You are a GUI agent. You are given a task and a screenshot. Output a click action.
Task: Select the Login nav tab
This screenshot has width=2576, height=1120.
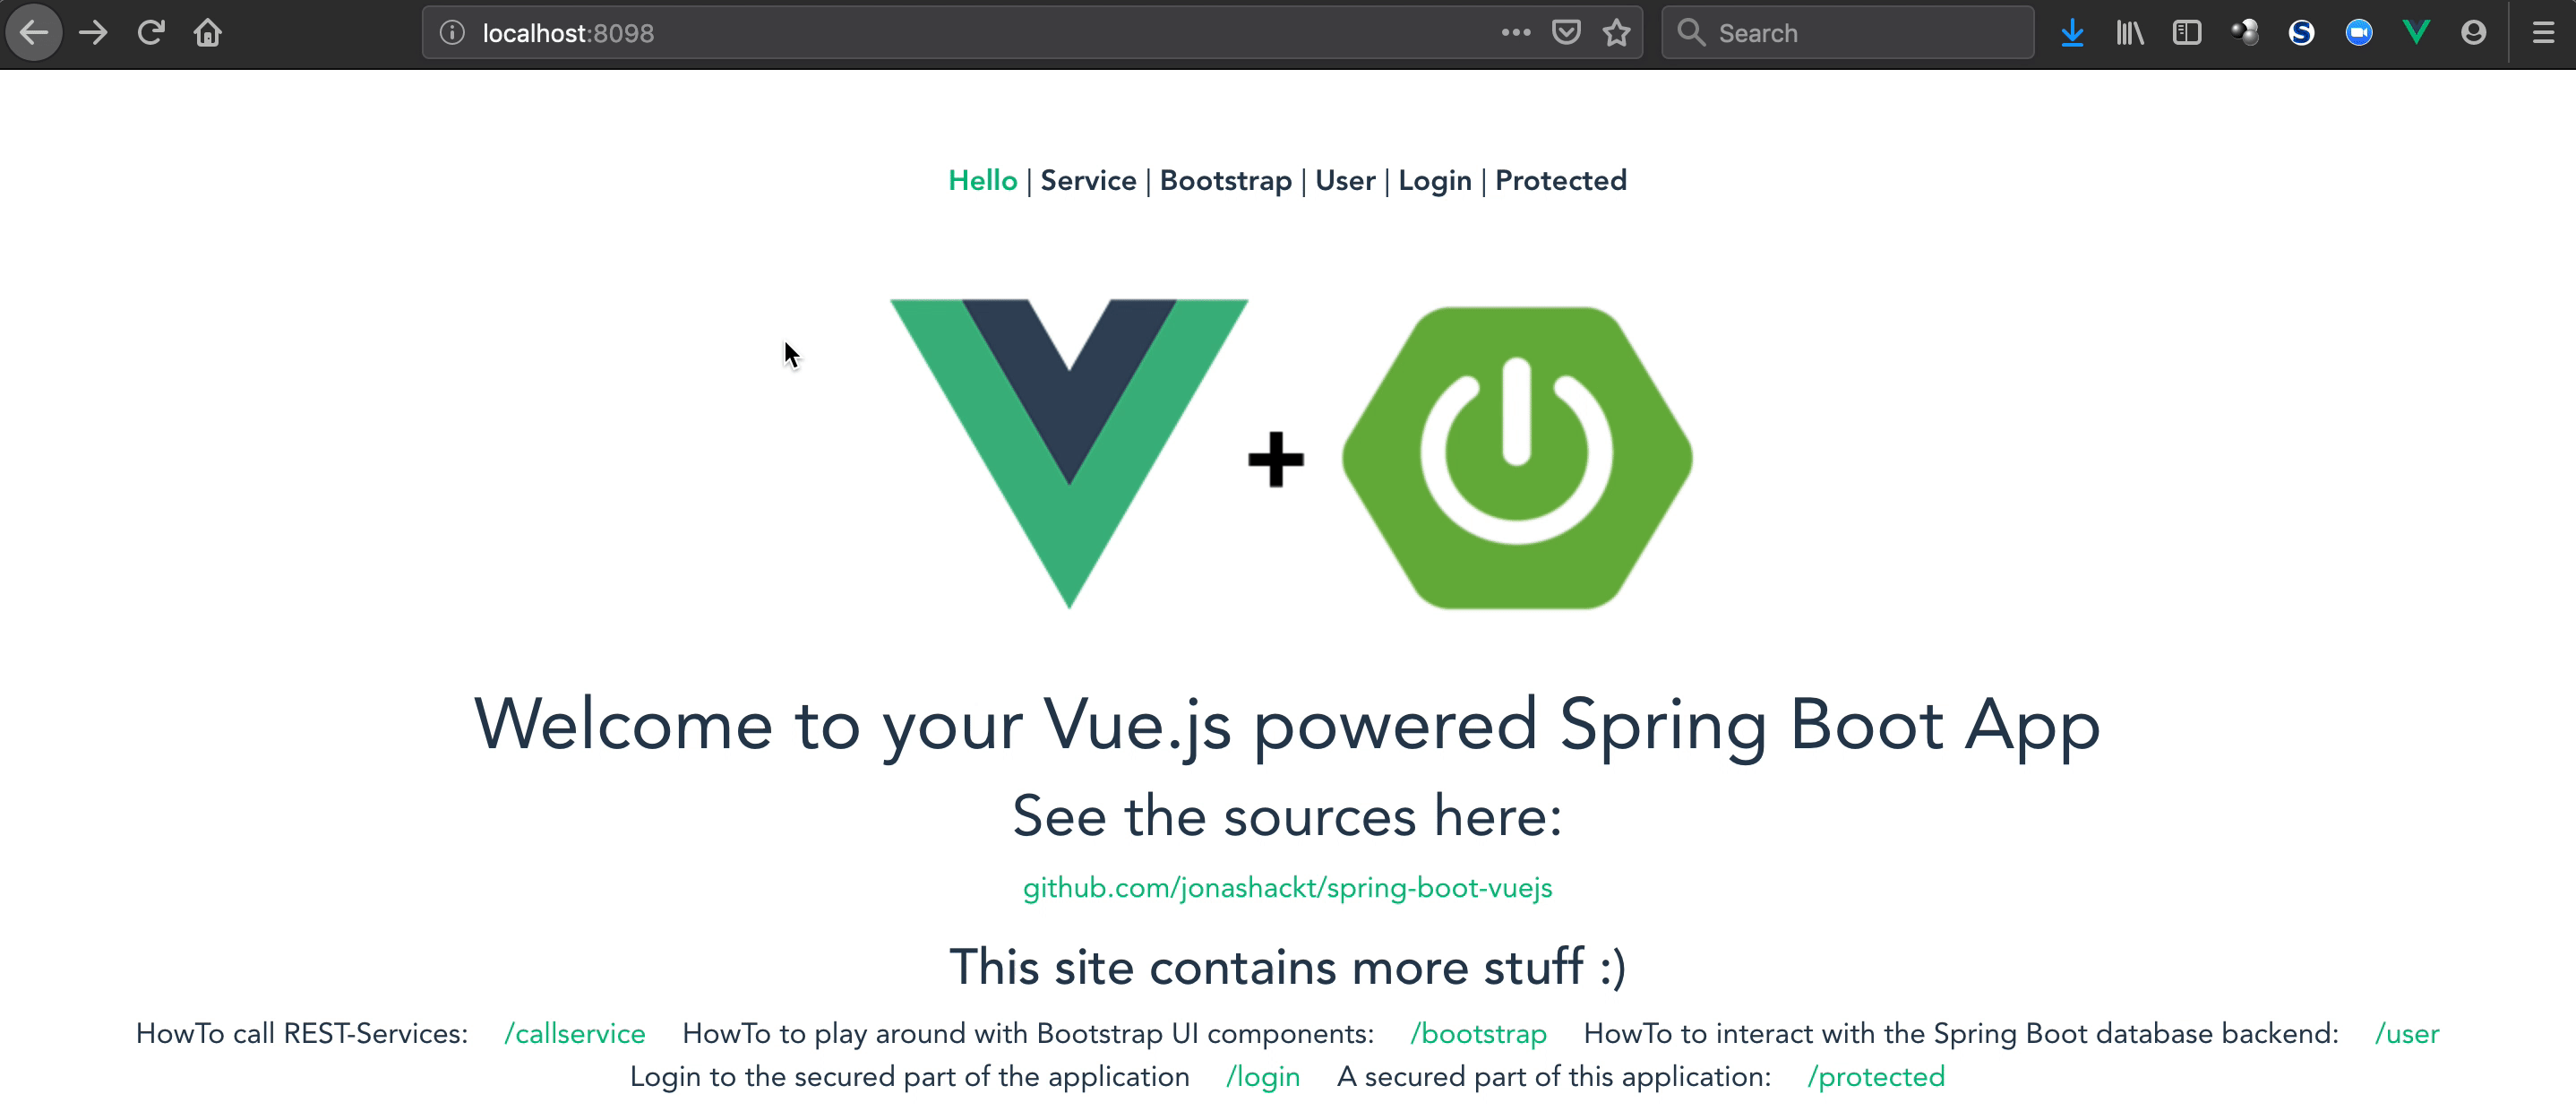click(x=1434, y=181)
